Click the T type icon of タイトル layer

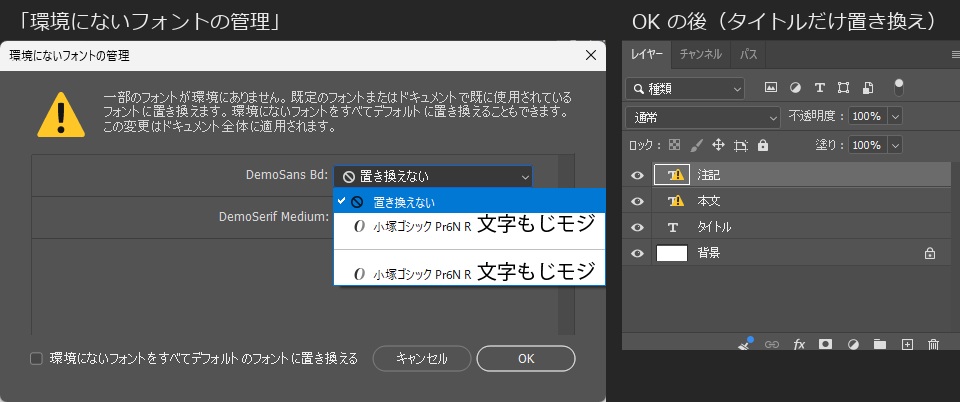tap(673, 227)
